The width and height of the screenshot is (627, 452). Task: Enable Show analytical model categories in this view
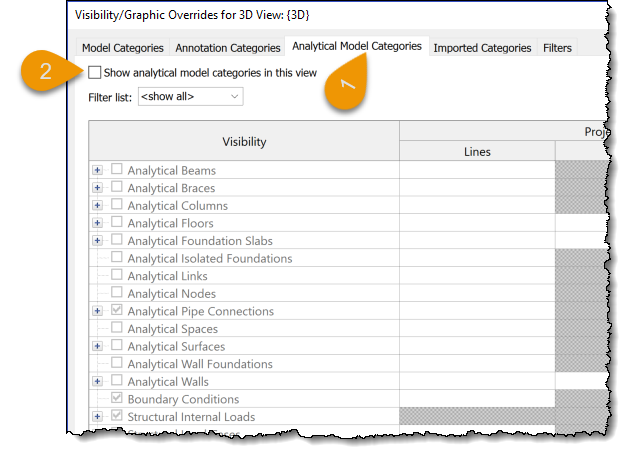pos(94,72)
